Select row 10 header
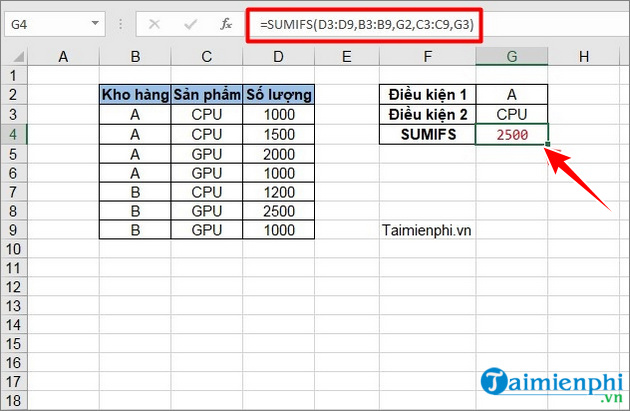 point(14,249)
